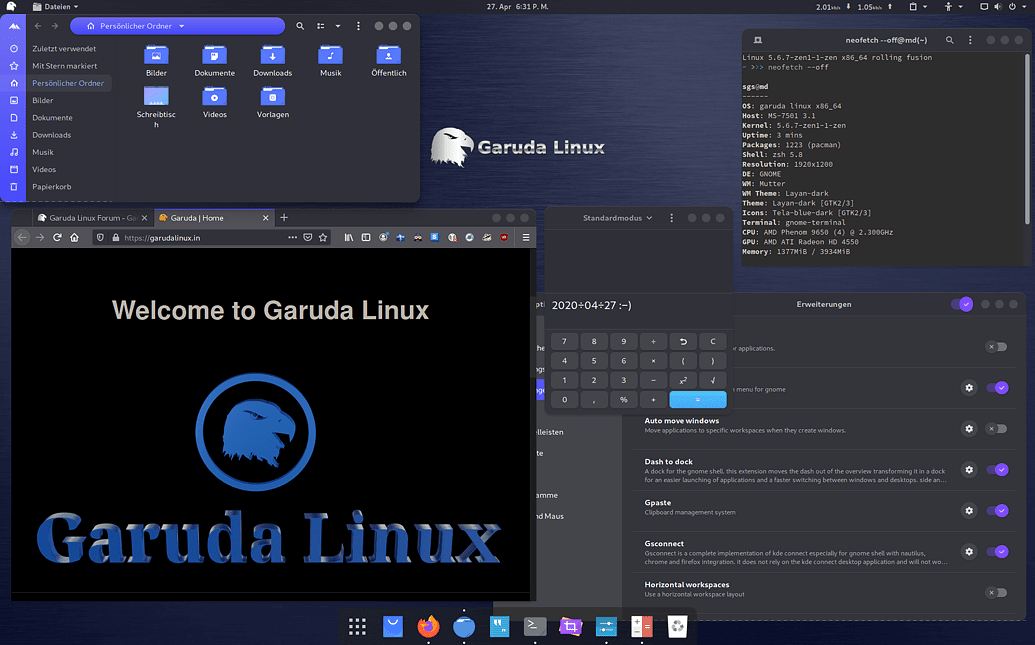Open the Gsconnect extension settings gear
1035x645 pixels.
[x=968, y=551]
